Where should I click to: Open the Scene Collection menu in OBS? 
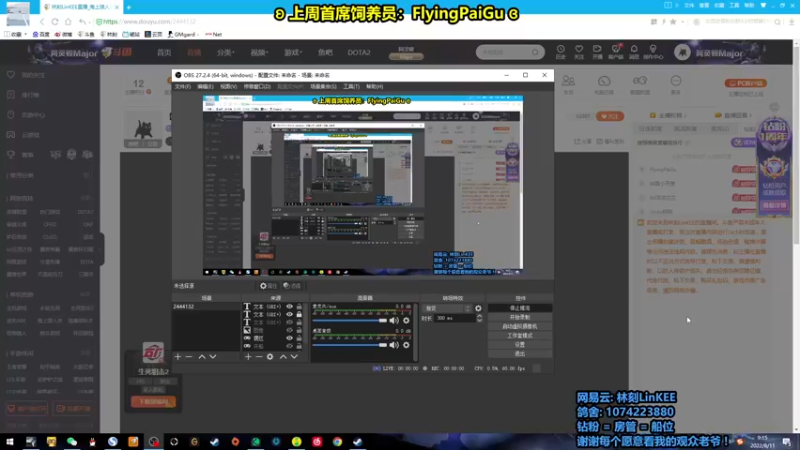tap(323, 86)
